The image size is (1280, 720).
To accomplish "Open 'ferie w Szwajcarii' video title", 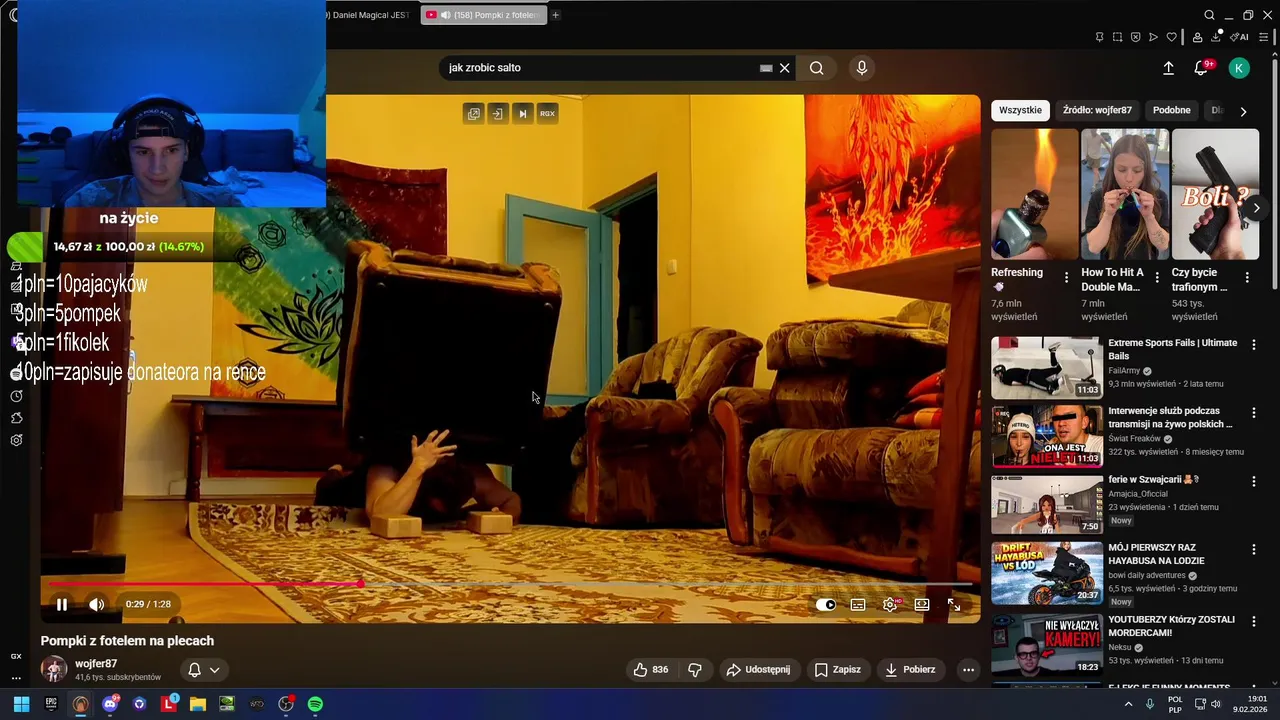I will click(x=1153, y=480).
